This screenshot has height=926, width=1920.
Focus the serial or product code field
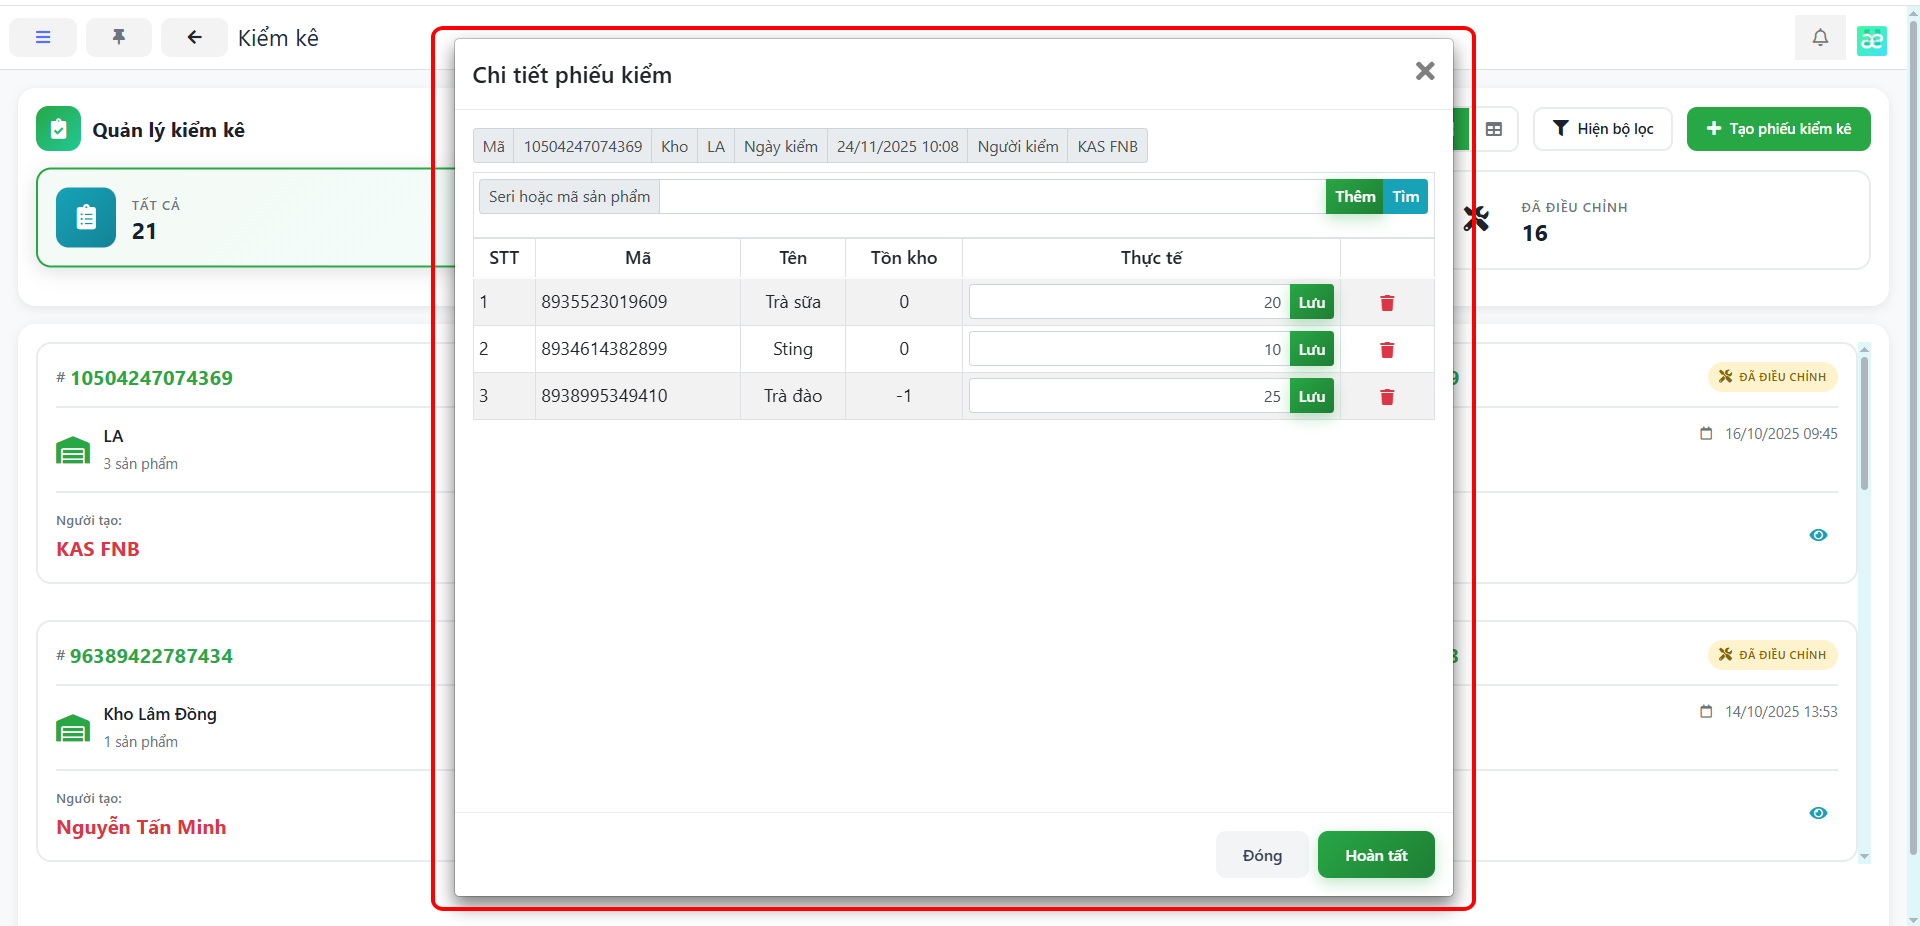(x=991, y=197)
